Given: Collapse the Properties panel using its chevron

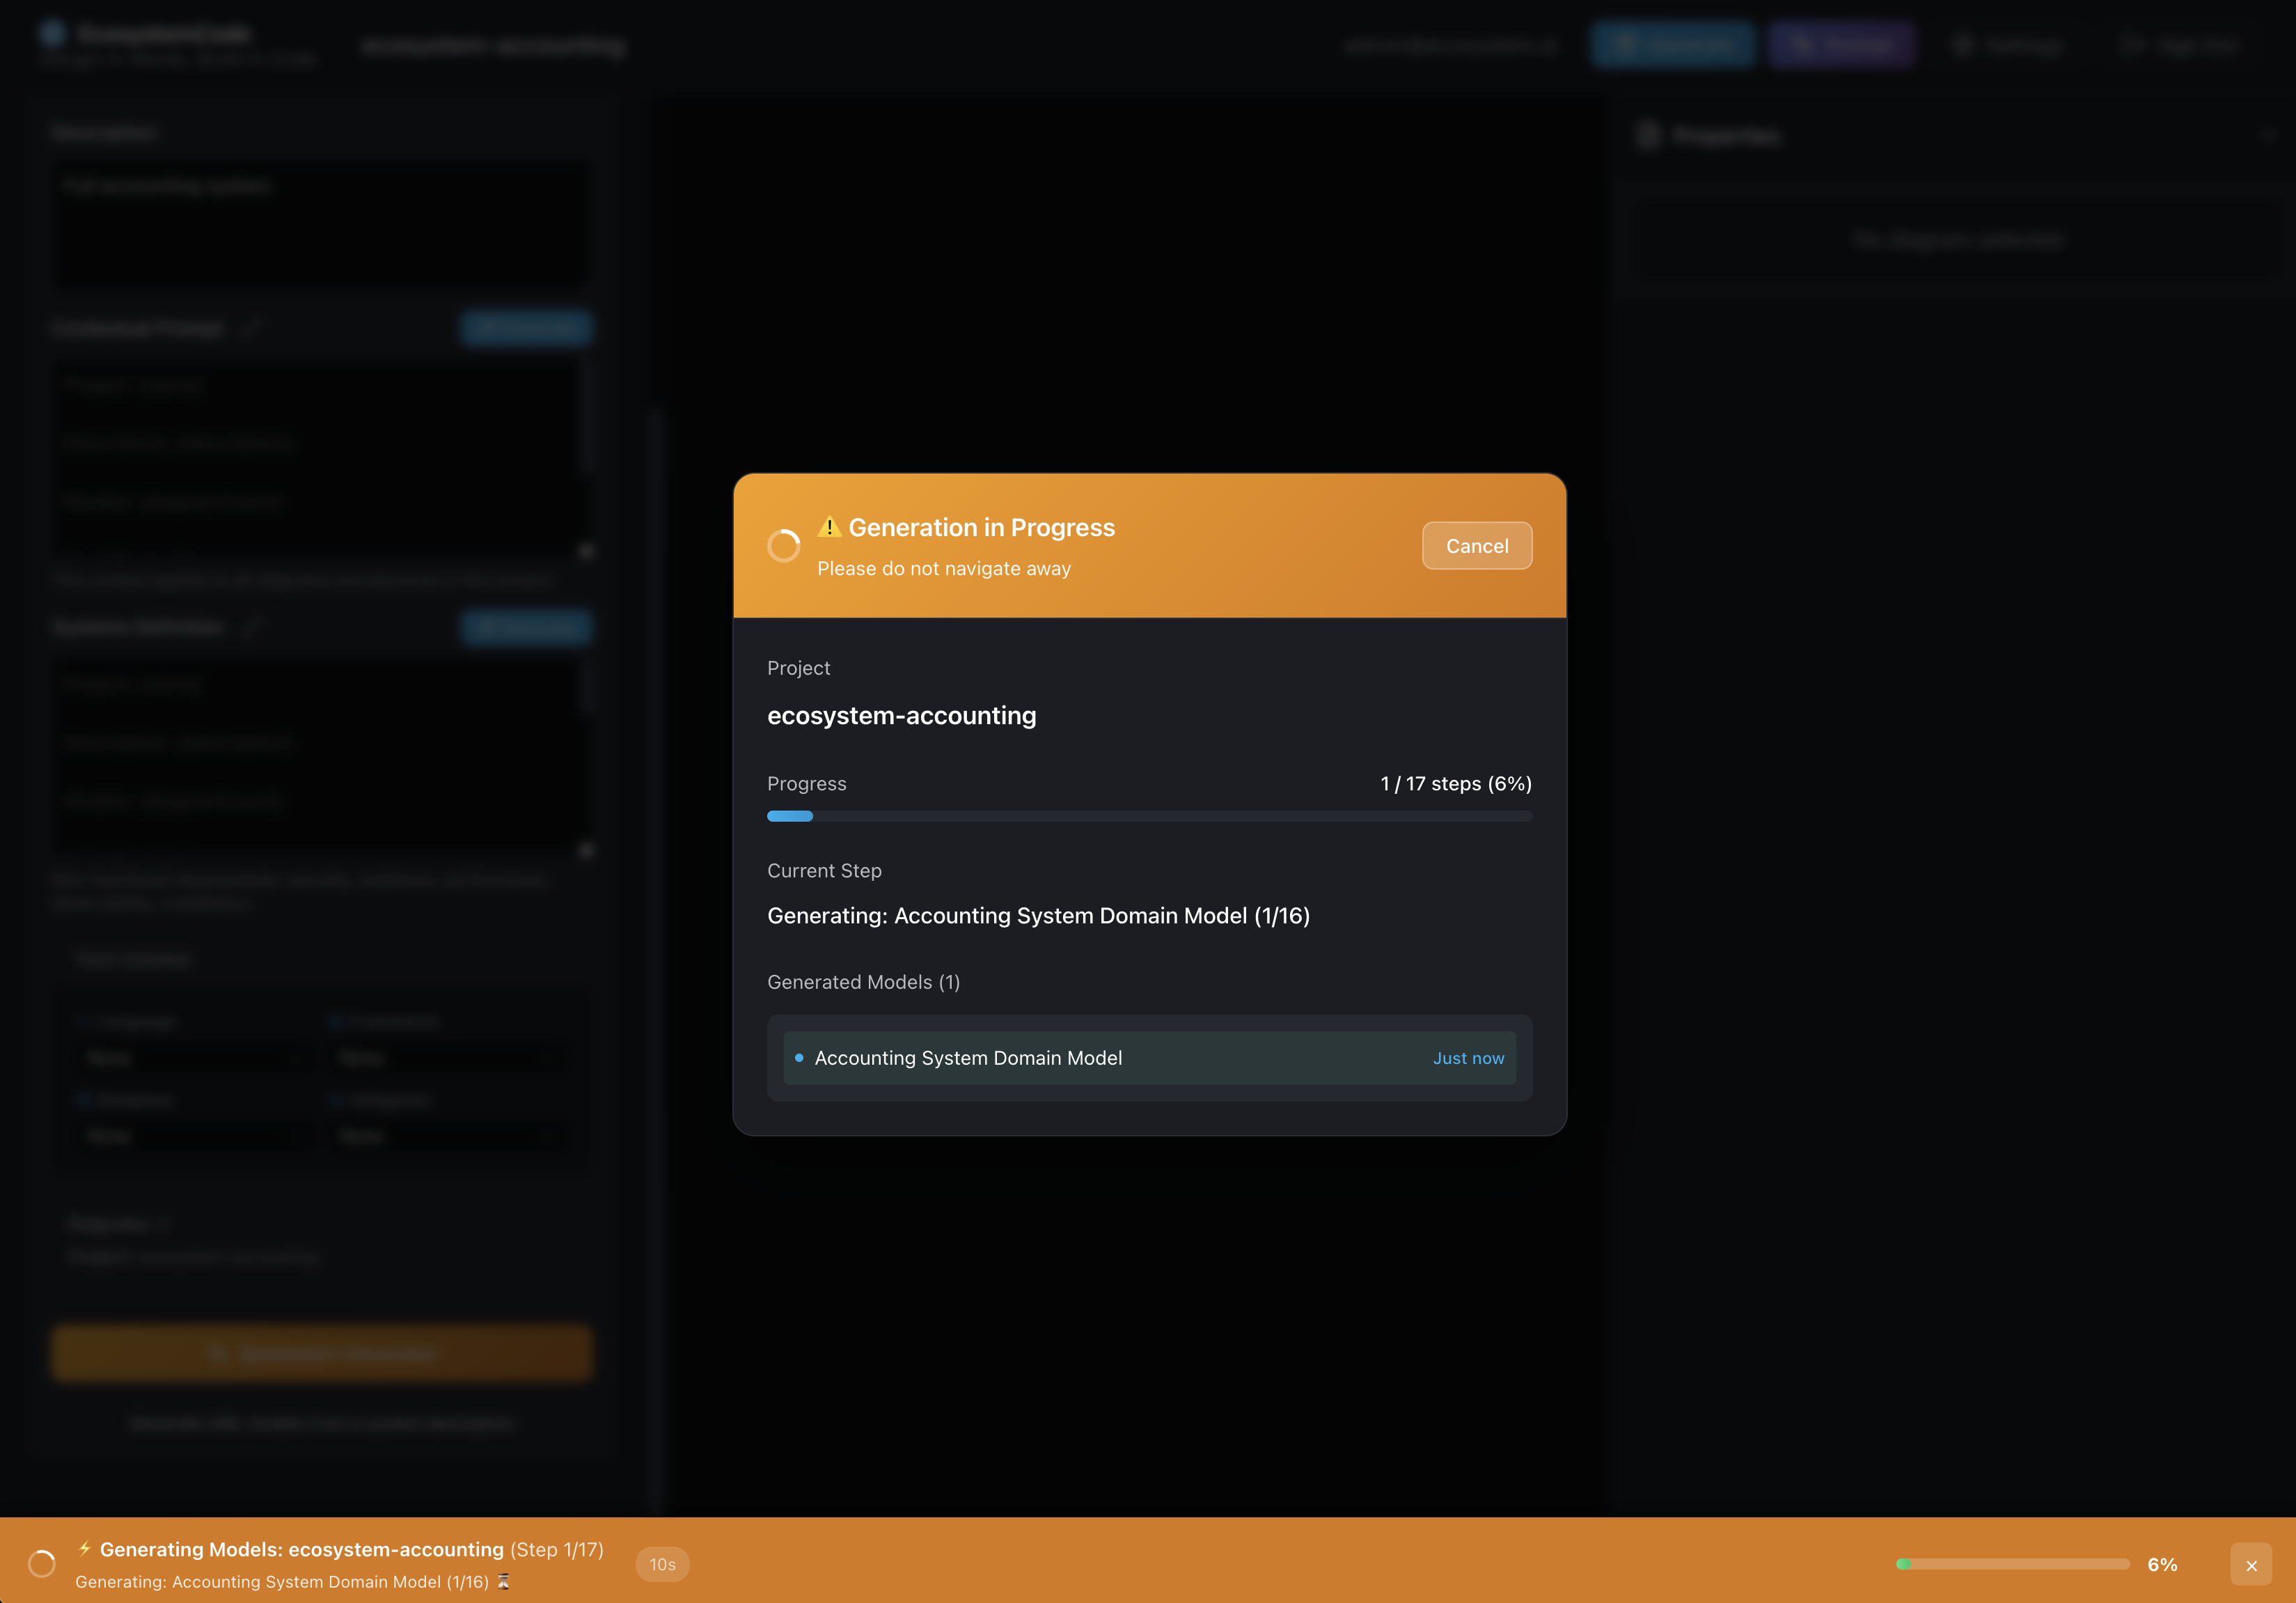Looking at the screenshot, I should (x=2268, y=136).
